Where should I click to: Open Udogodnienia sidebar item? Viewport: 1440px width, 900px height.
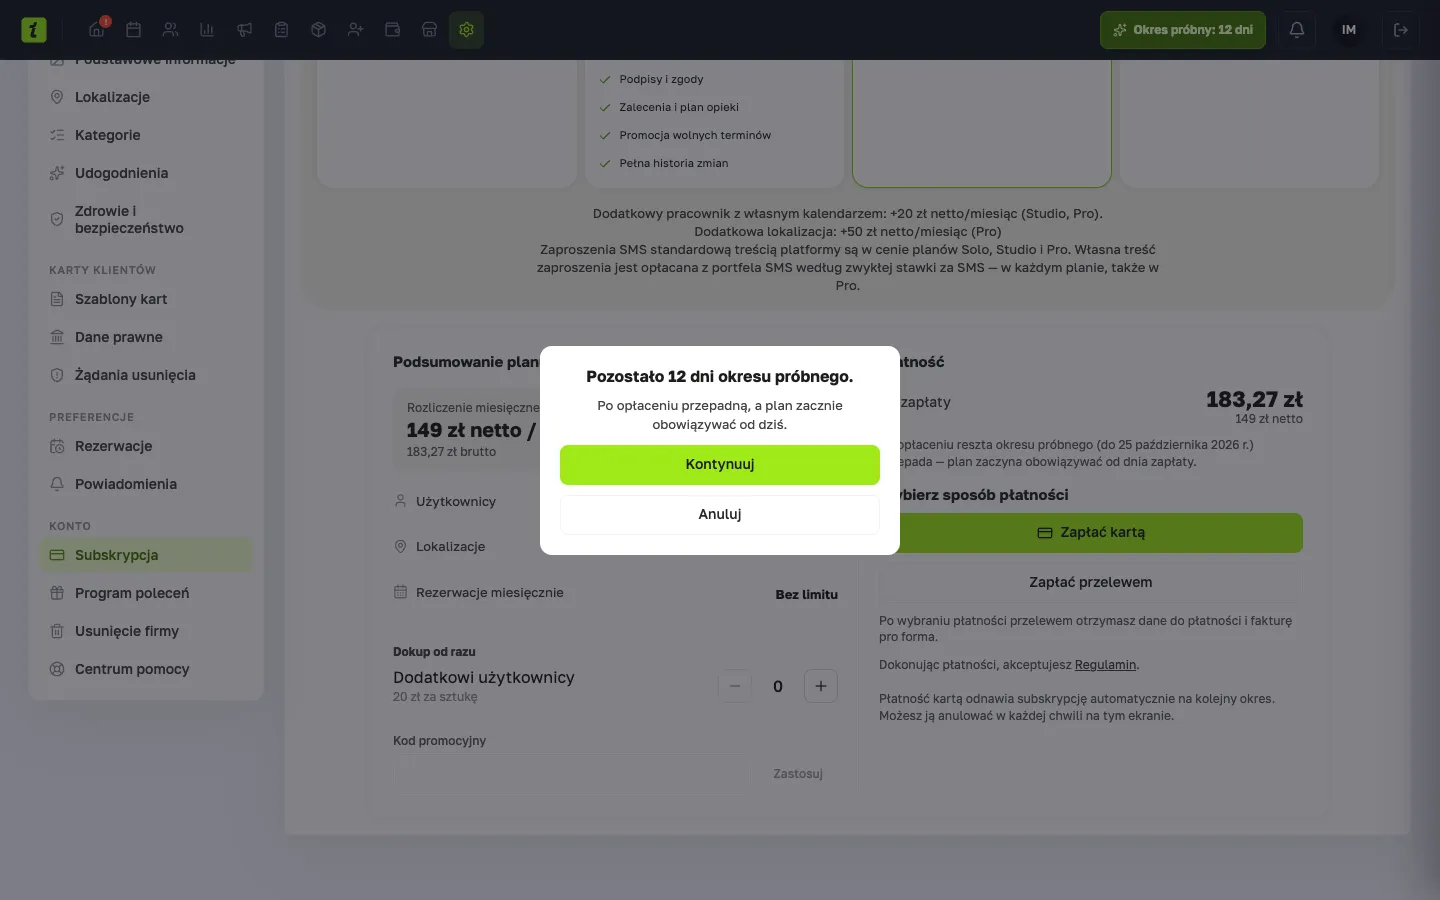[146, 173]
